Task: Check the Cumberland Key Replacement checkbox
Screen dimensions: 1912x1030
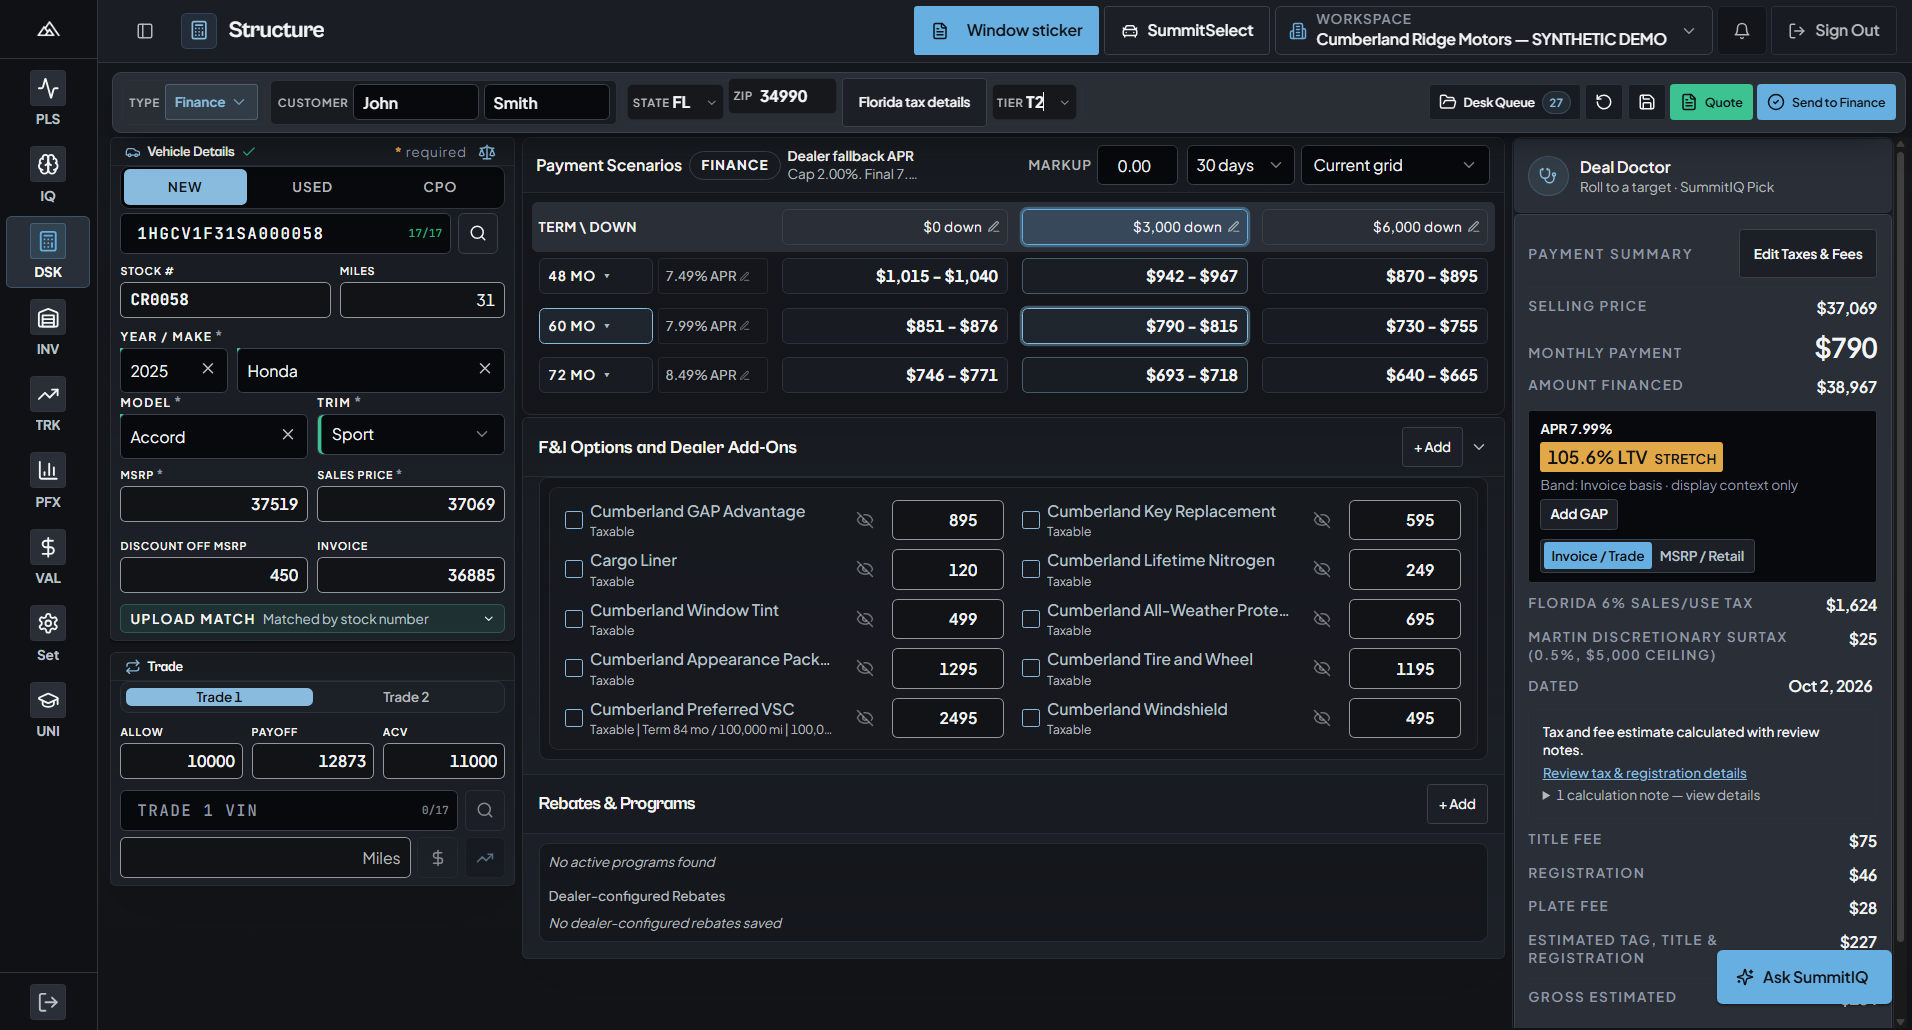Action: click(x=1031, y=520)
